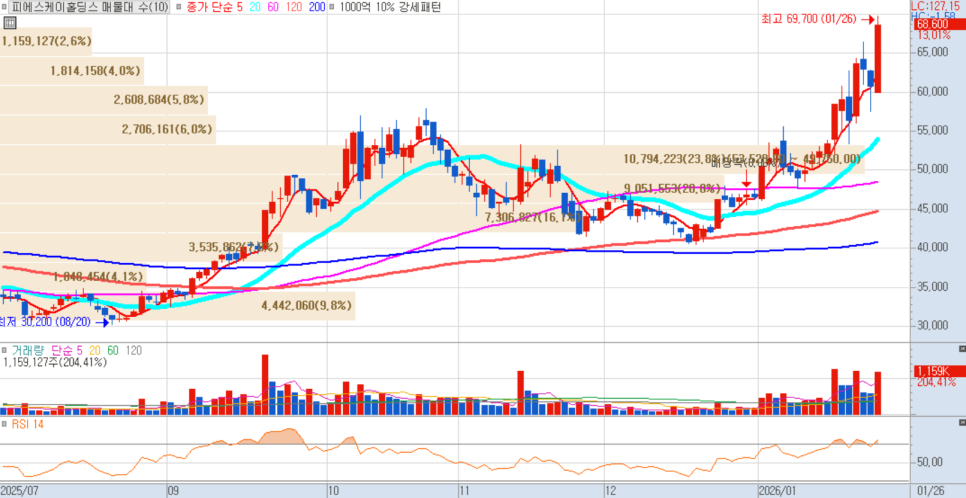
Task: Click the 65,000 price axis label
Action: click(x=932, y=53)
